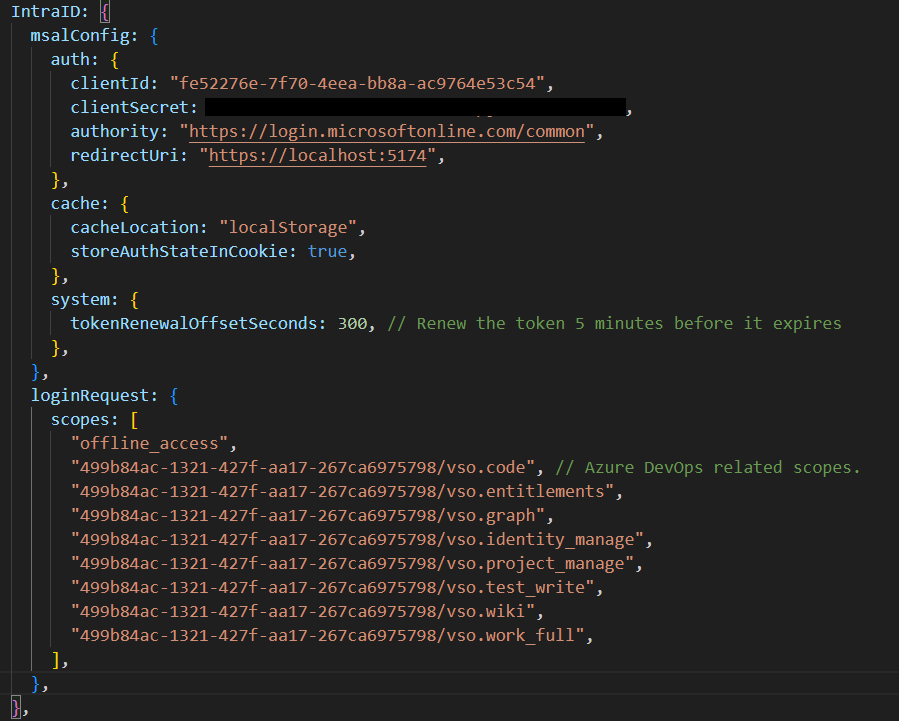899x721 pixels.
Task: Click the opening bracket after scopes
Action: [x=134, y=420]
